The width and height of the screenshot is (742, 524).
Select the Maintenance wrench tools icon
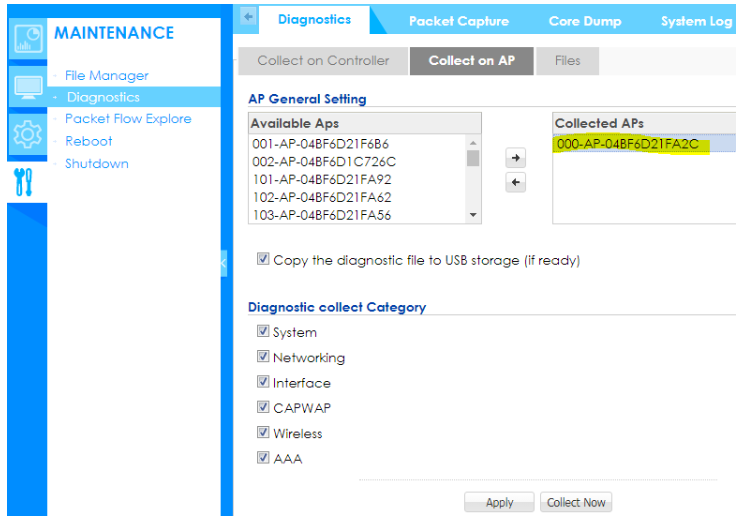click(x=24, y=181)
